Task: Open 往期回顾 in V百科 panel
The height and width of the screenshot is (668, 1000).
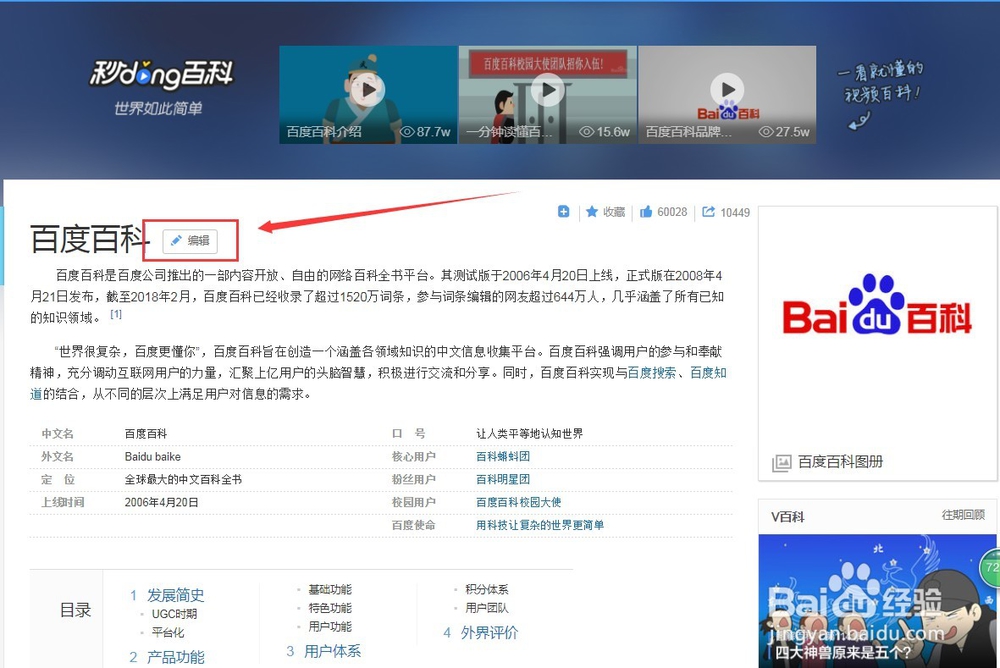Action: pyautogui.click(x=963, y=515)
